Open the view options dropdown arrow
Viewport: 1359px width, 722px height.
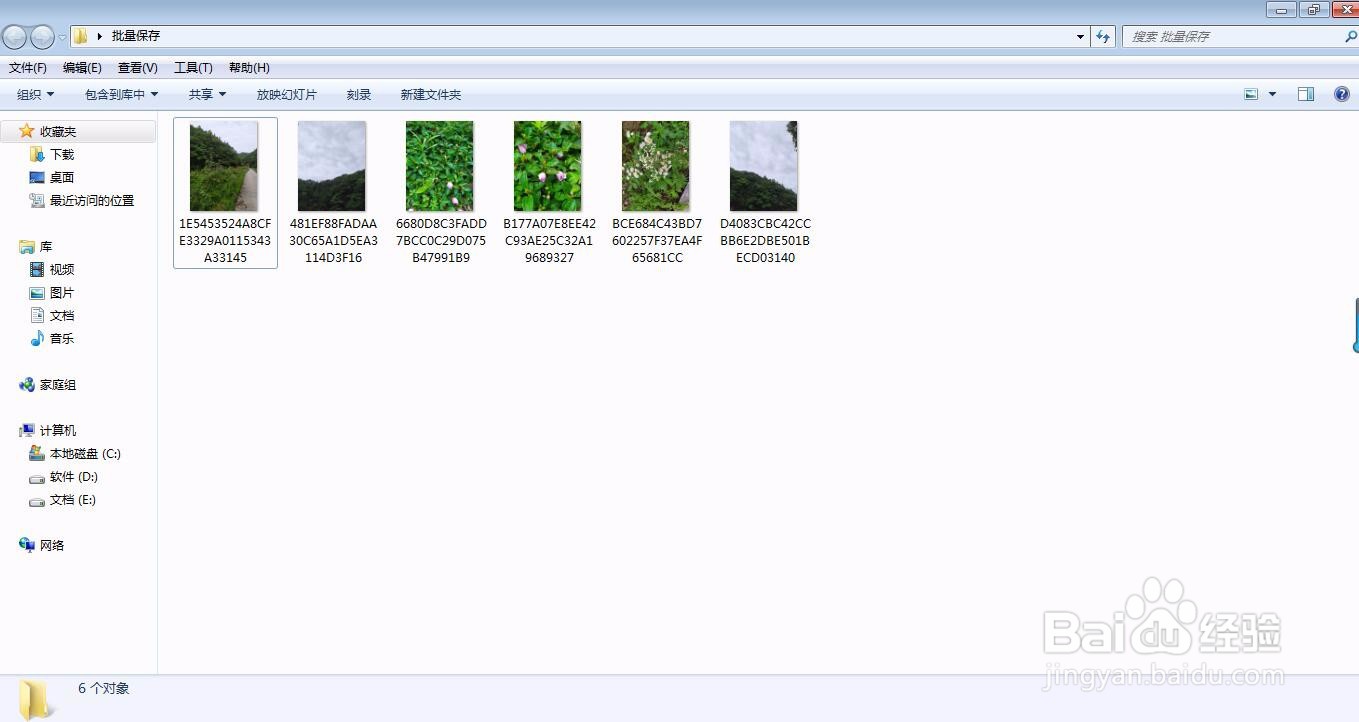click(1272, 94)
